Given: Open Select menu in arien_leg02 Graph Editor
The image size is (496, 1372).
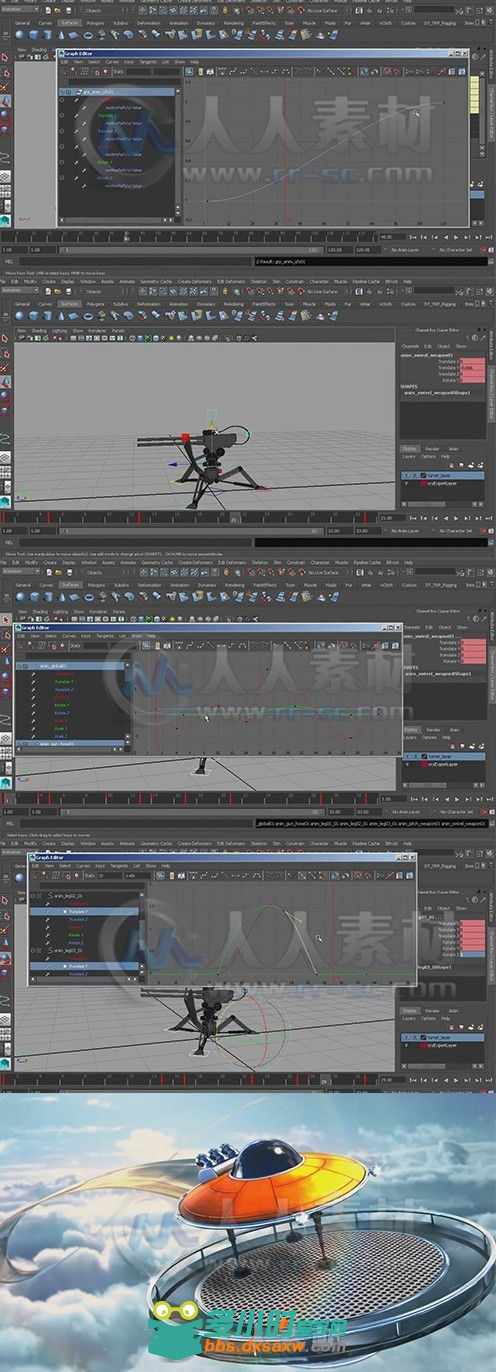Looking at the screenshot, I should point(64,865).
